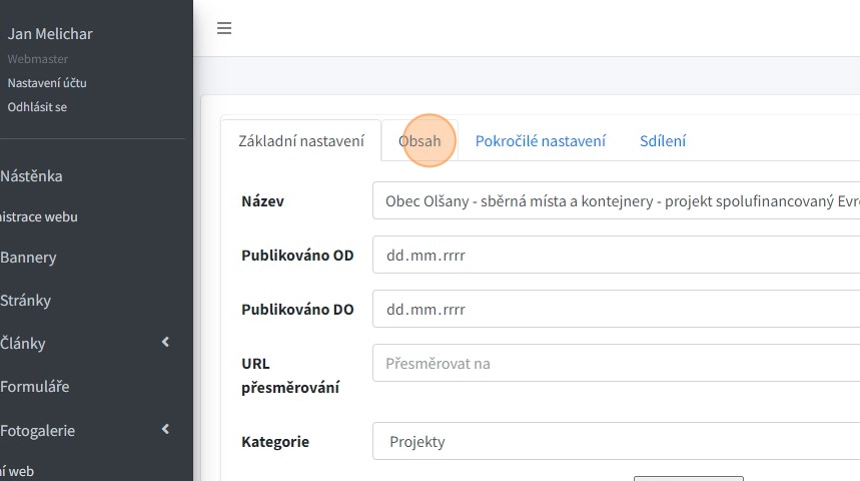The image size is (860, 481).
Task: Click the URL přesměrování input field
Action: pos(616,363)
